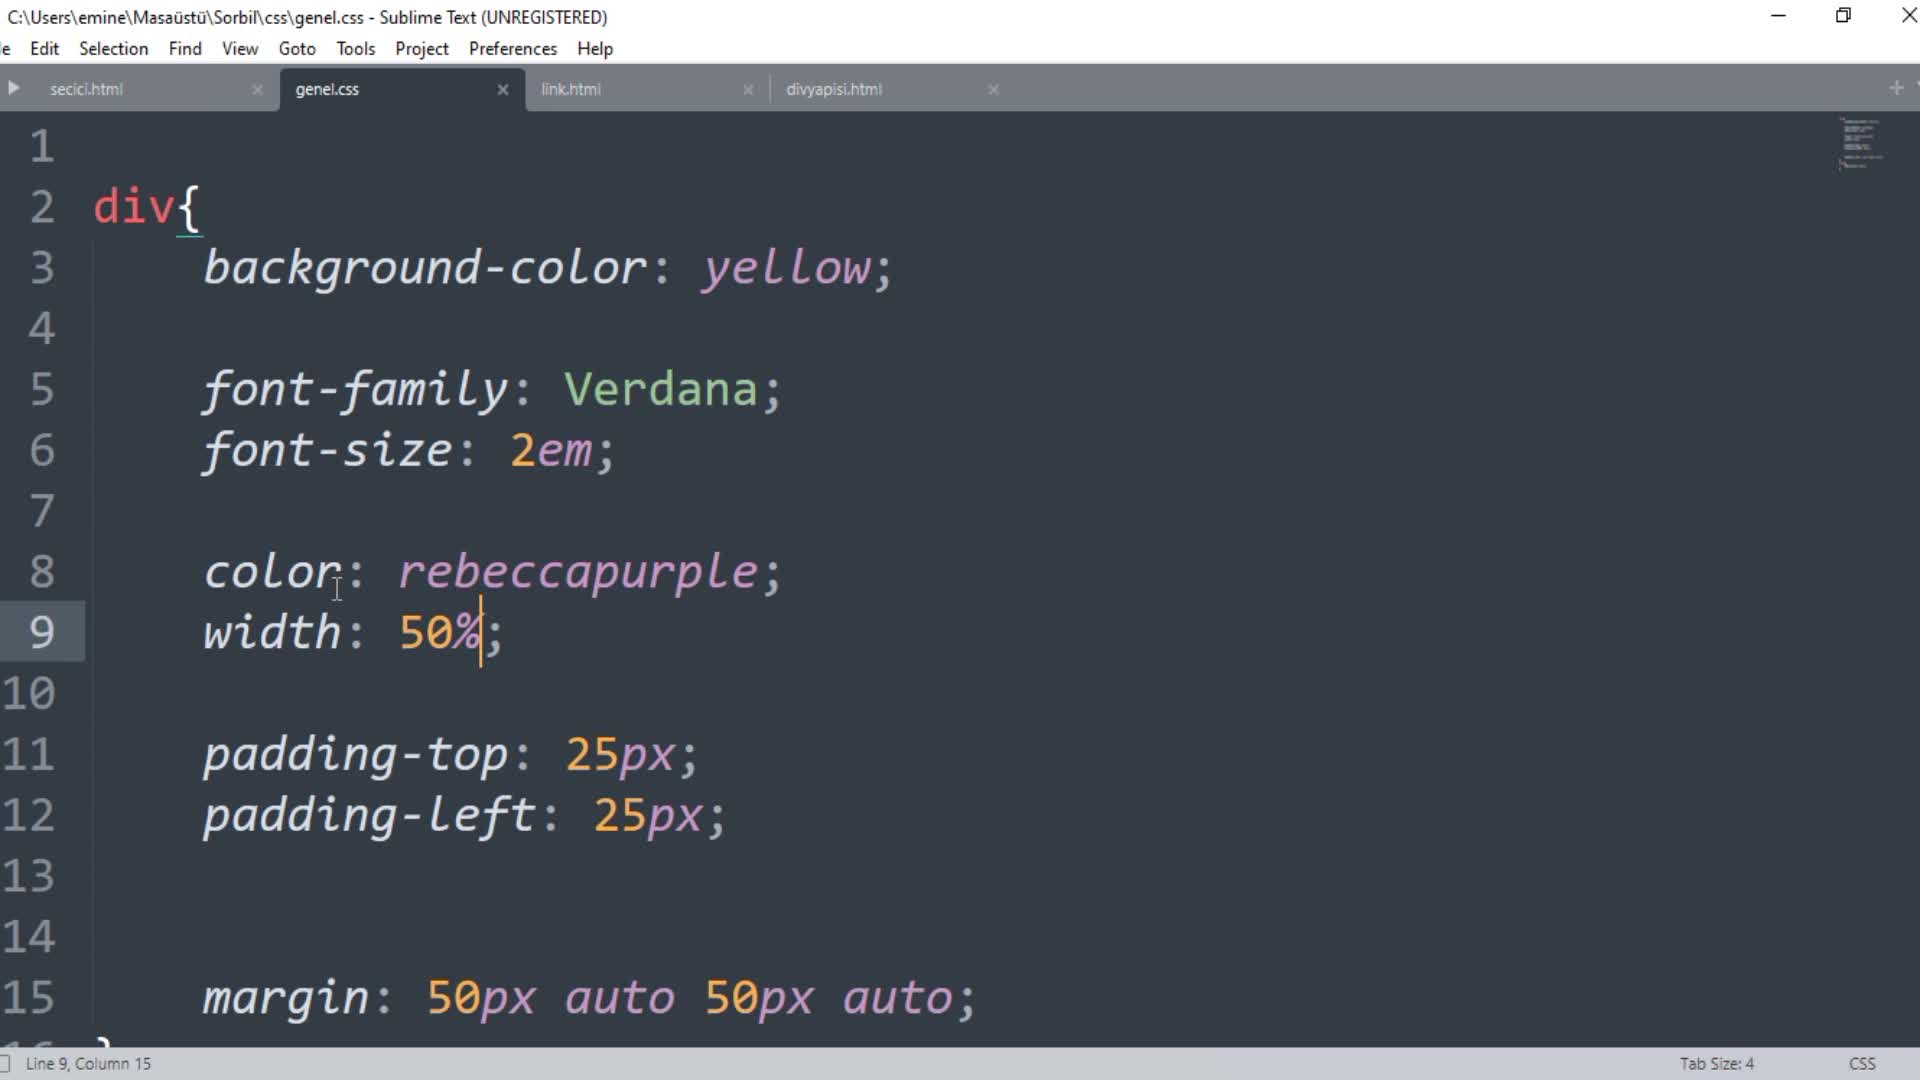Click line number 2 in gutter
1920x1080 pixels.
(x=41, y=207)
